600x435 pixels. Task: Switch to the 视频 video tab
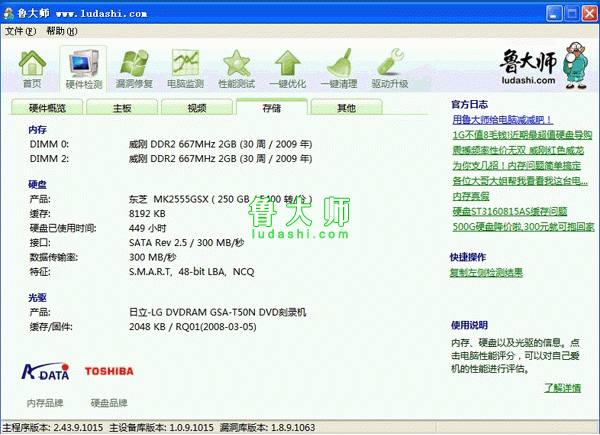click(197, 108)
